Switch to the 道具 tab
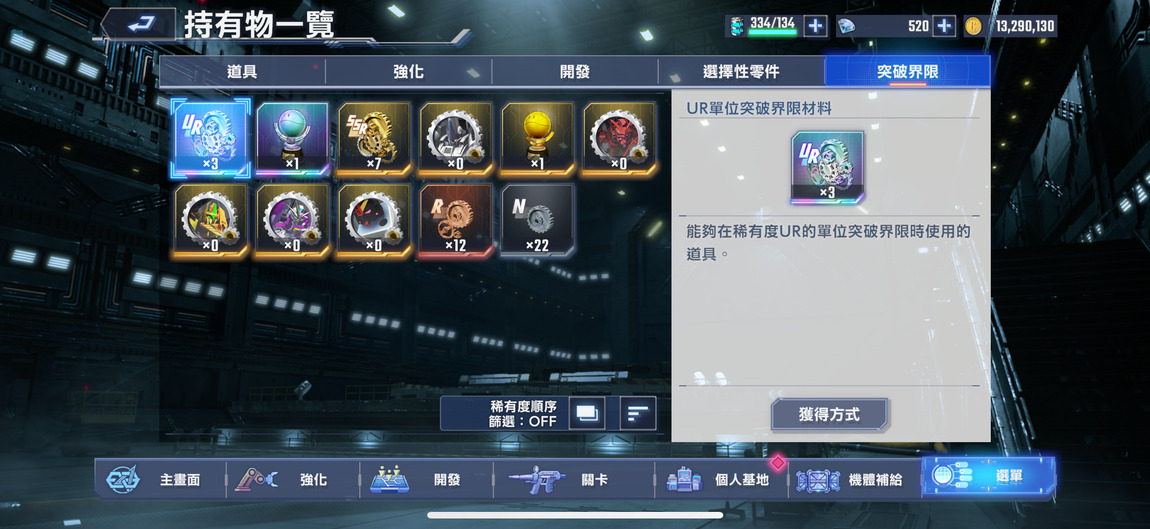This screenshot has height=529, width=1150. (x=242, y=72)
